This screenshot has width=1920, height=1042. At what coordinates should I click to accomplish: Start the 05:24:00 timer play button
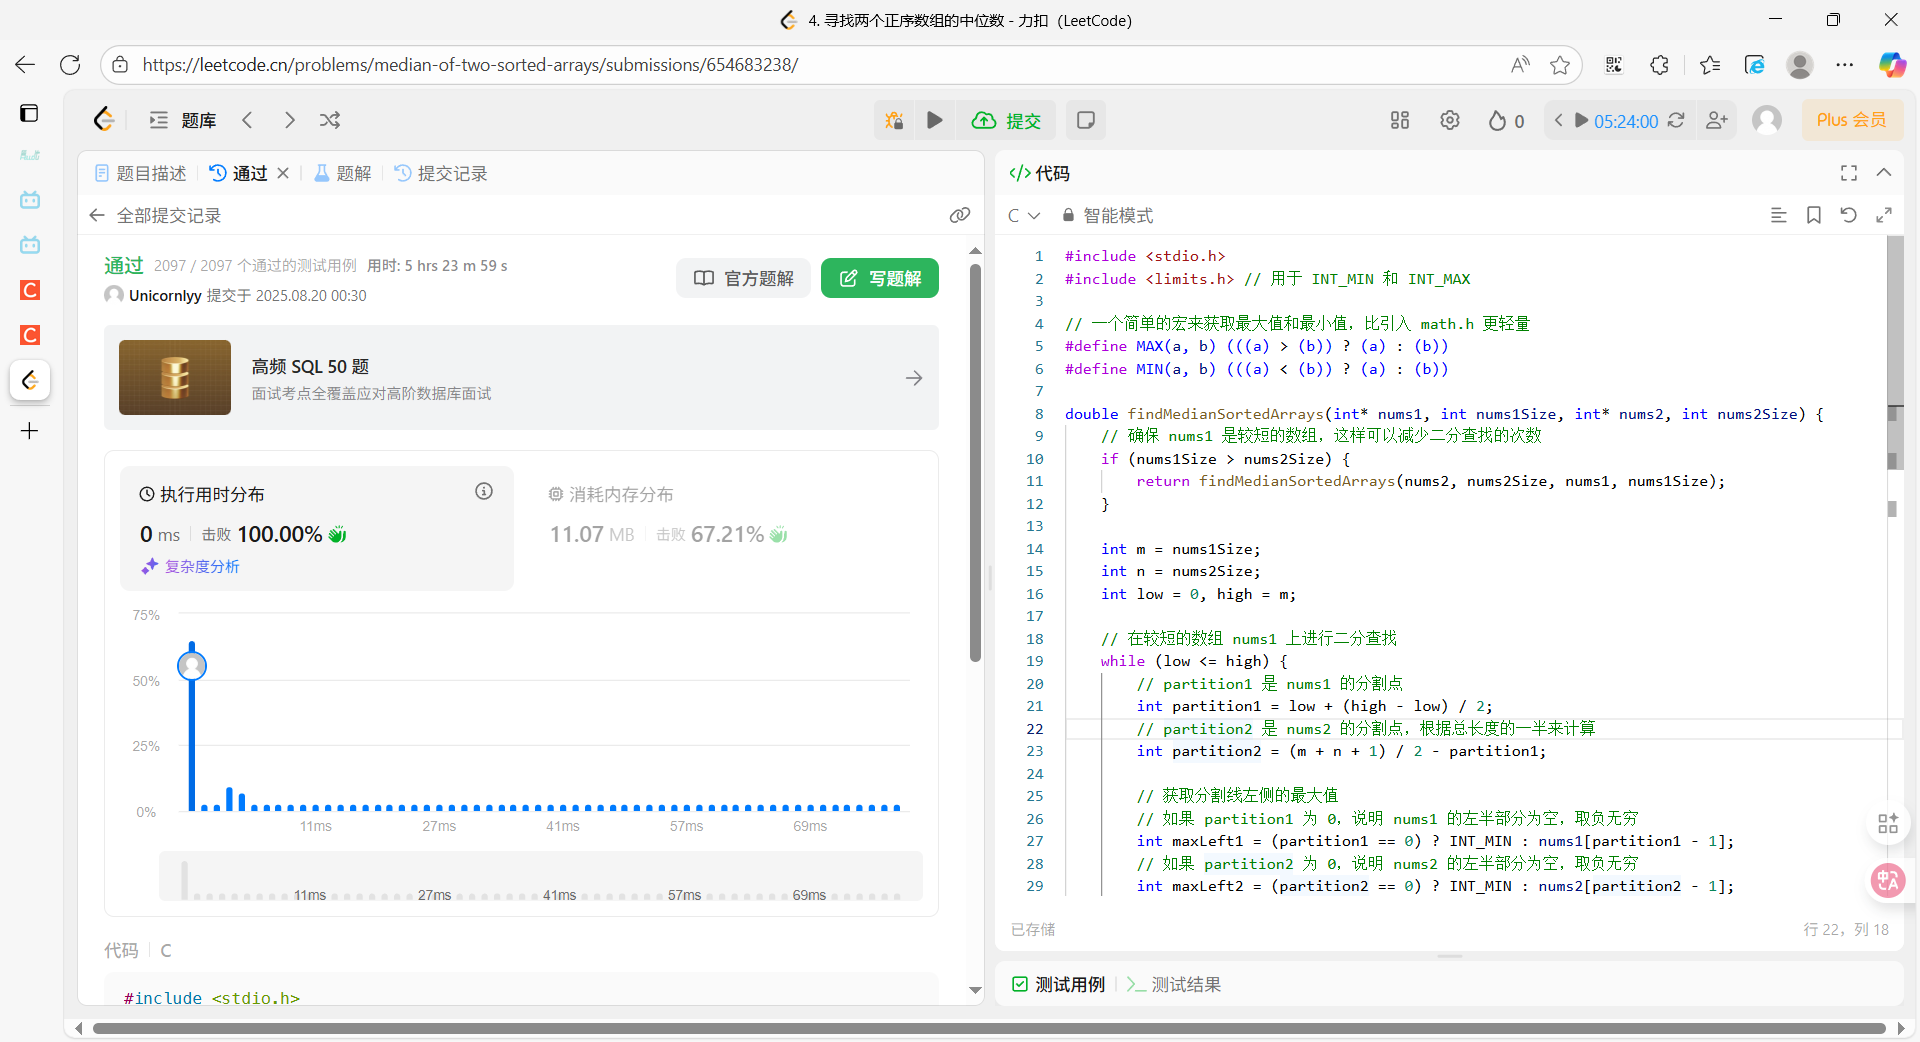1582,120
